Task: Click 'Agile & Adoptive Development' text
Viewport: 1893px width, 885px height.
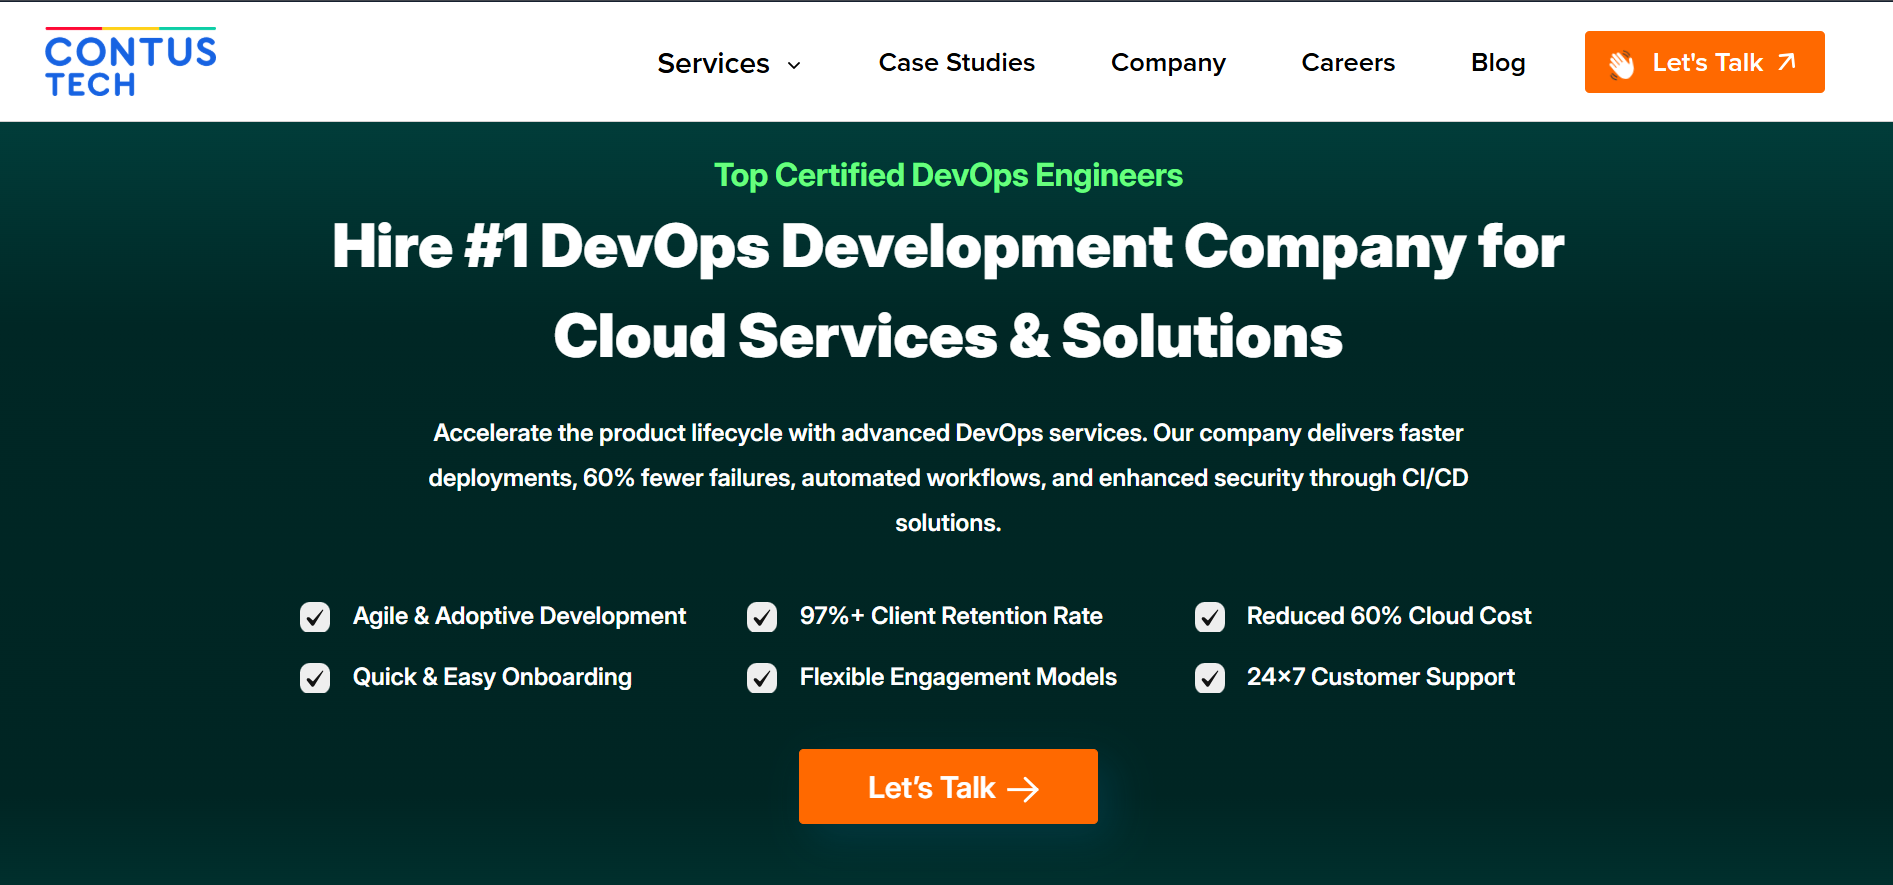Action: (x=519, y=616)
